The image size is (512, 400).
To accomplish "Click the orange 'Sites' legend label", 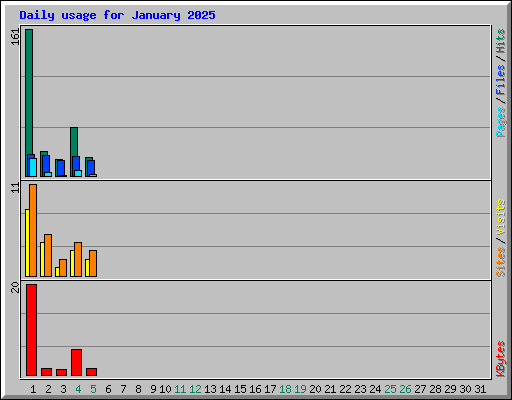I will (501, 262).
